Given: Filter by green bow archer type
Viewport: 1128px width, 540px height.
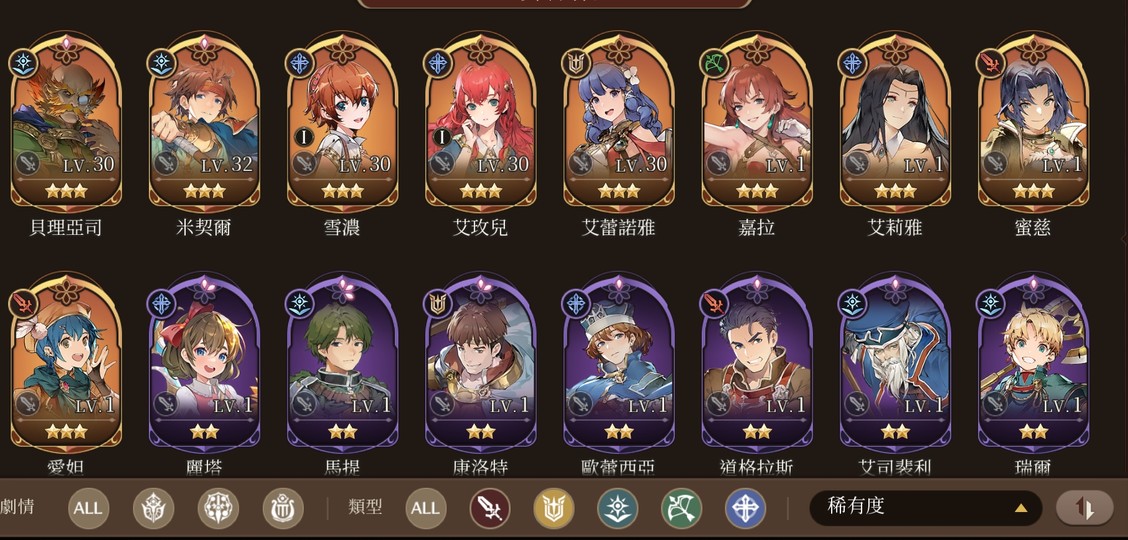Looking at the screenshot, I should point(682,508).
